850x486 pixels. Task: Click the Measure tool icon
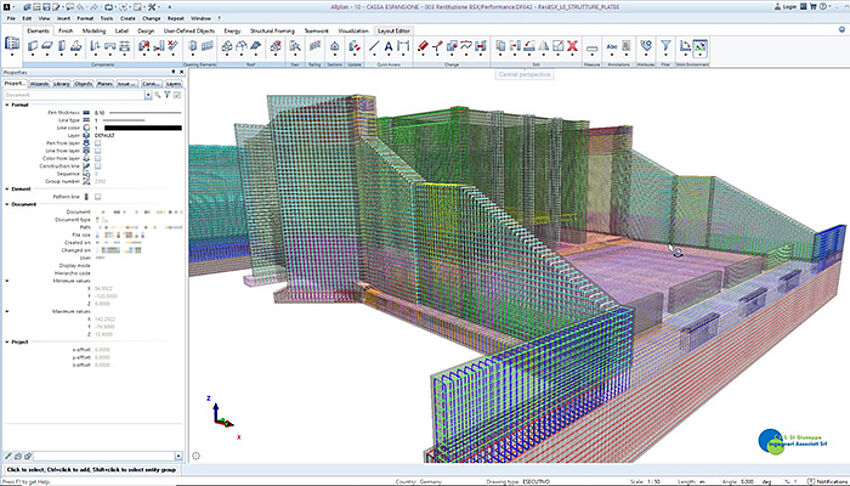[x=592, y=47]
